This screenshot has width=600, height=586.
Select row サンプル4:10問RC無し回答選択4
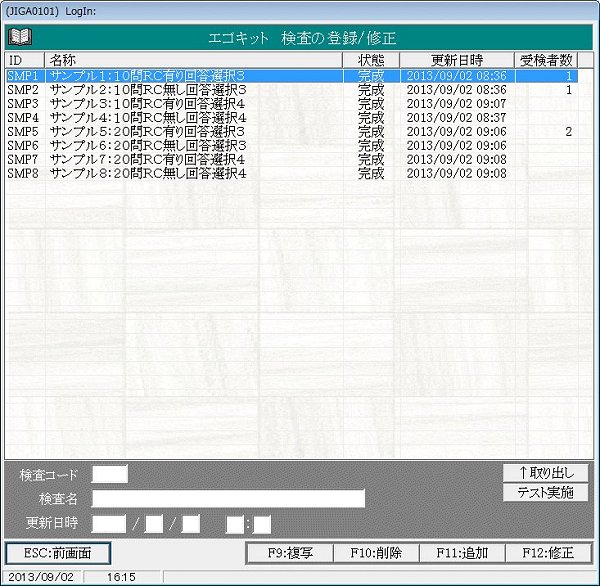pyautogui.click(x=292, y=118)
